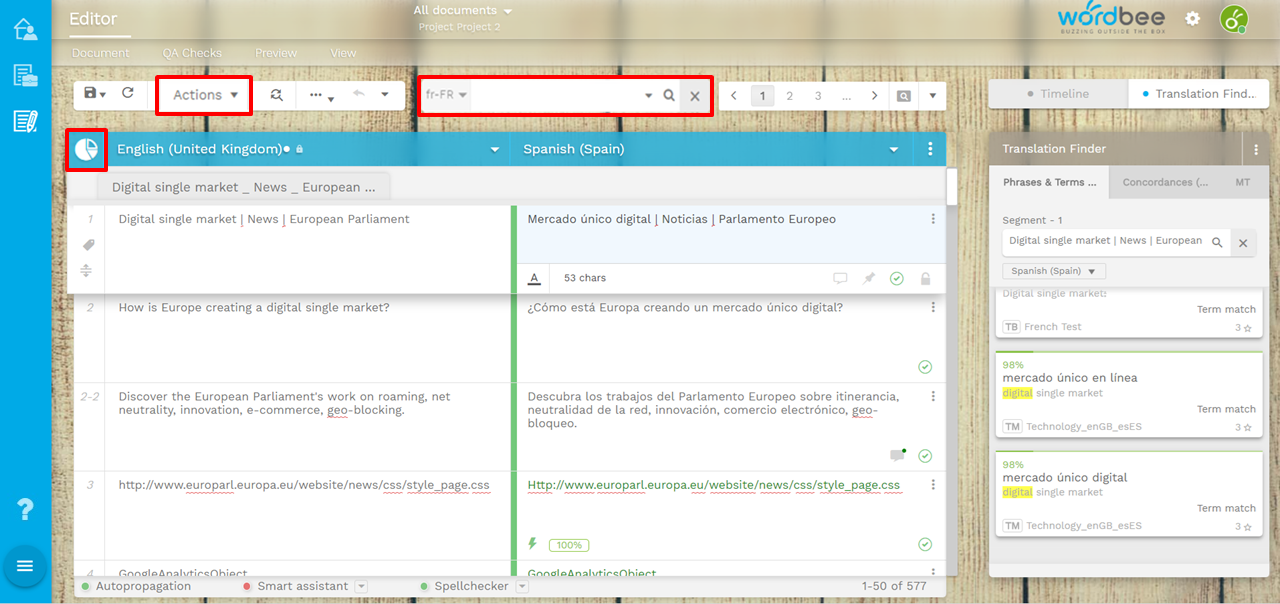
Task: Open the QA Checks menu
Action: pos(192,53)
